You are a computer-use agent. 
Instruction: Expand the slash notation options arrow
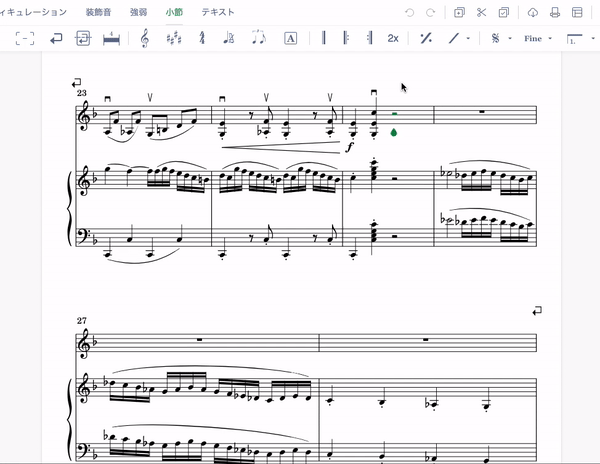468,39
